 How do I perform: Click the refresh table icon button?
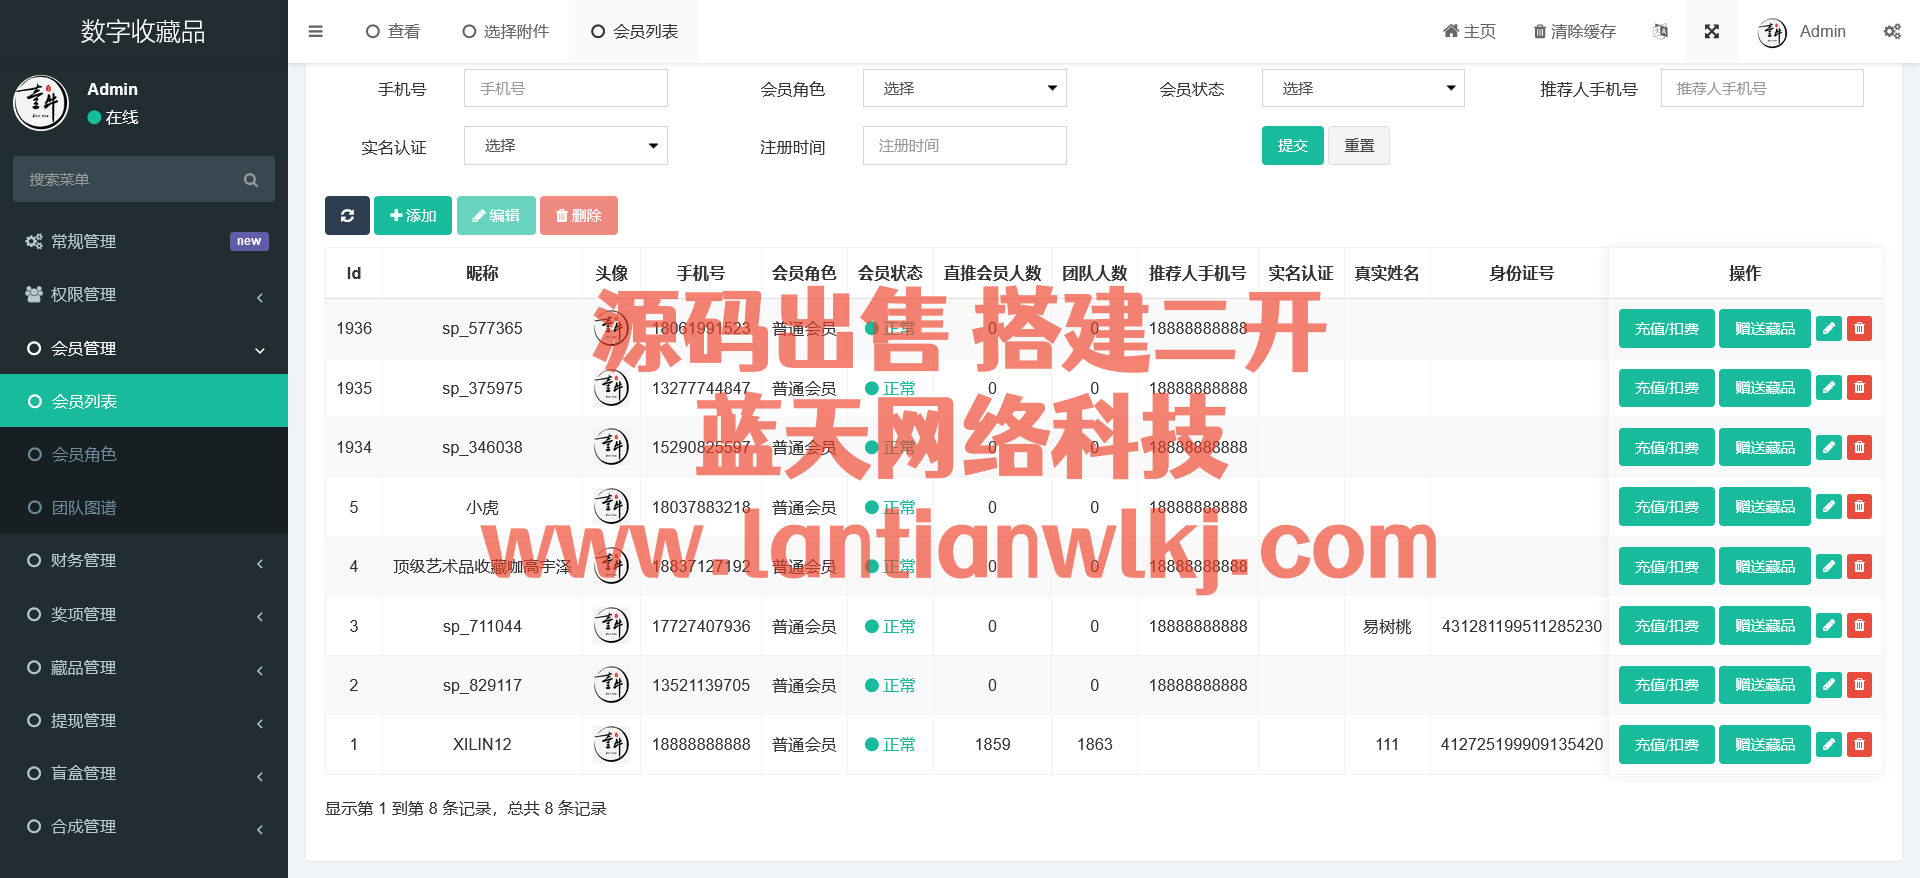click(347, 216)
